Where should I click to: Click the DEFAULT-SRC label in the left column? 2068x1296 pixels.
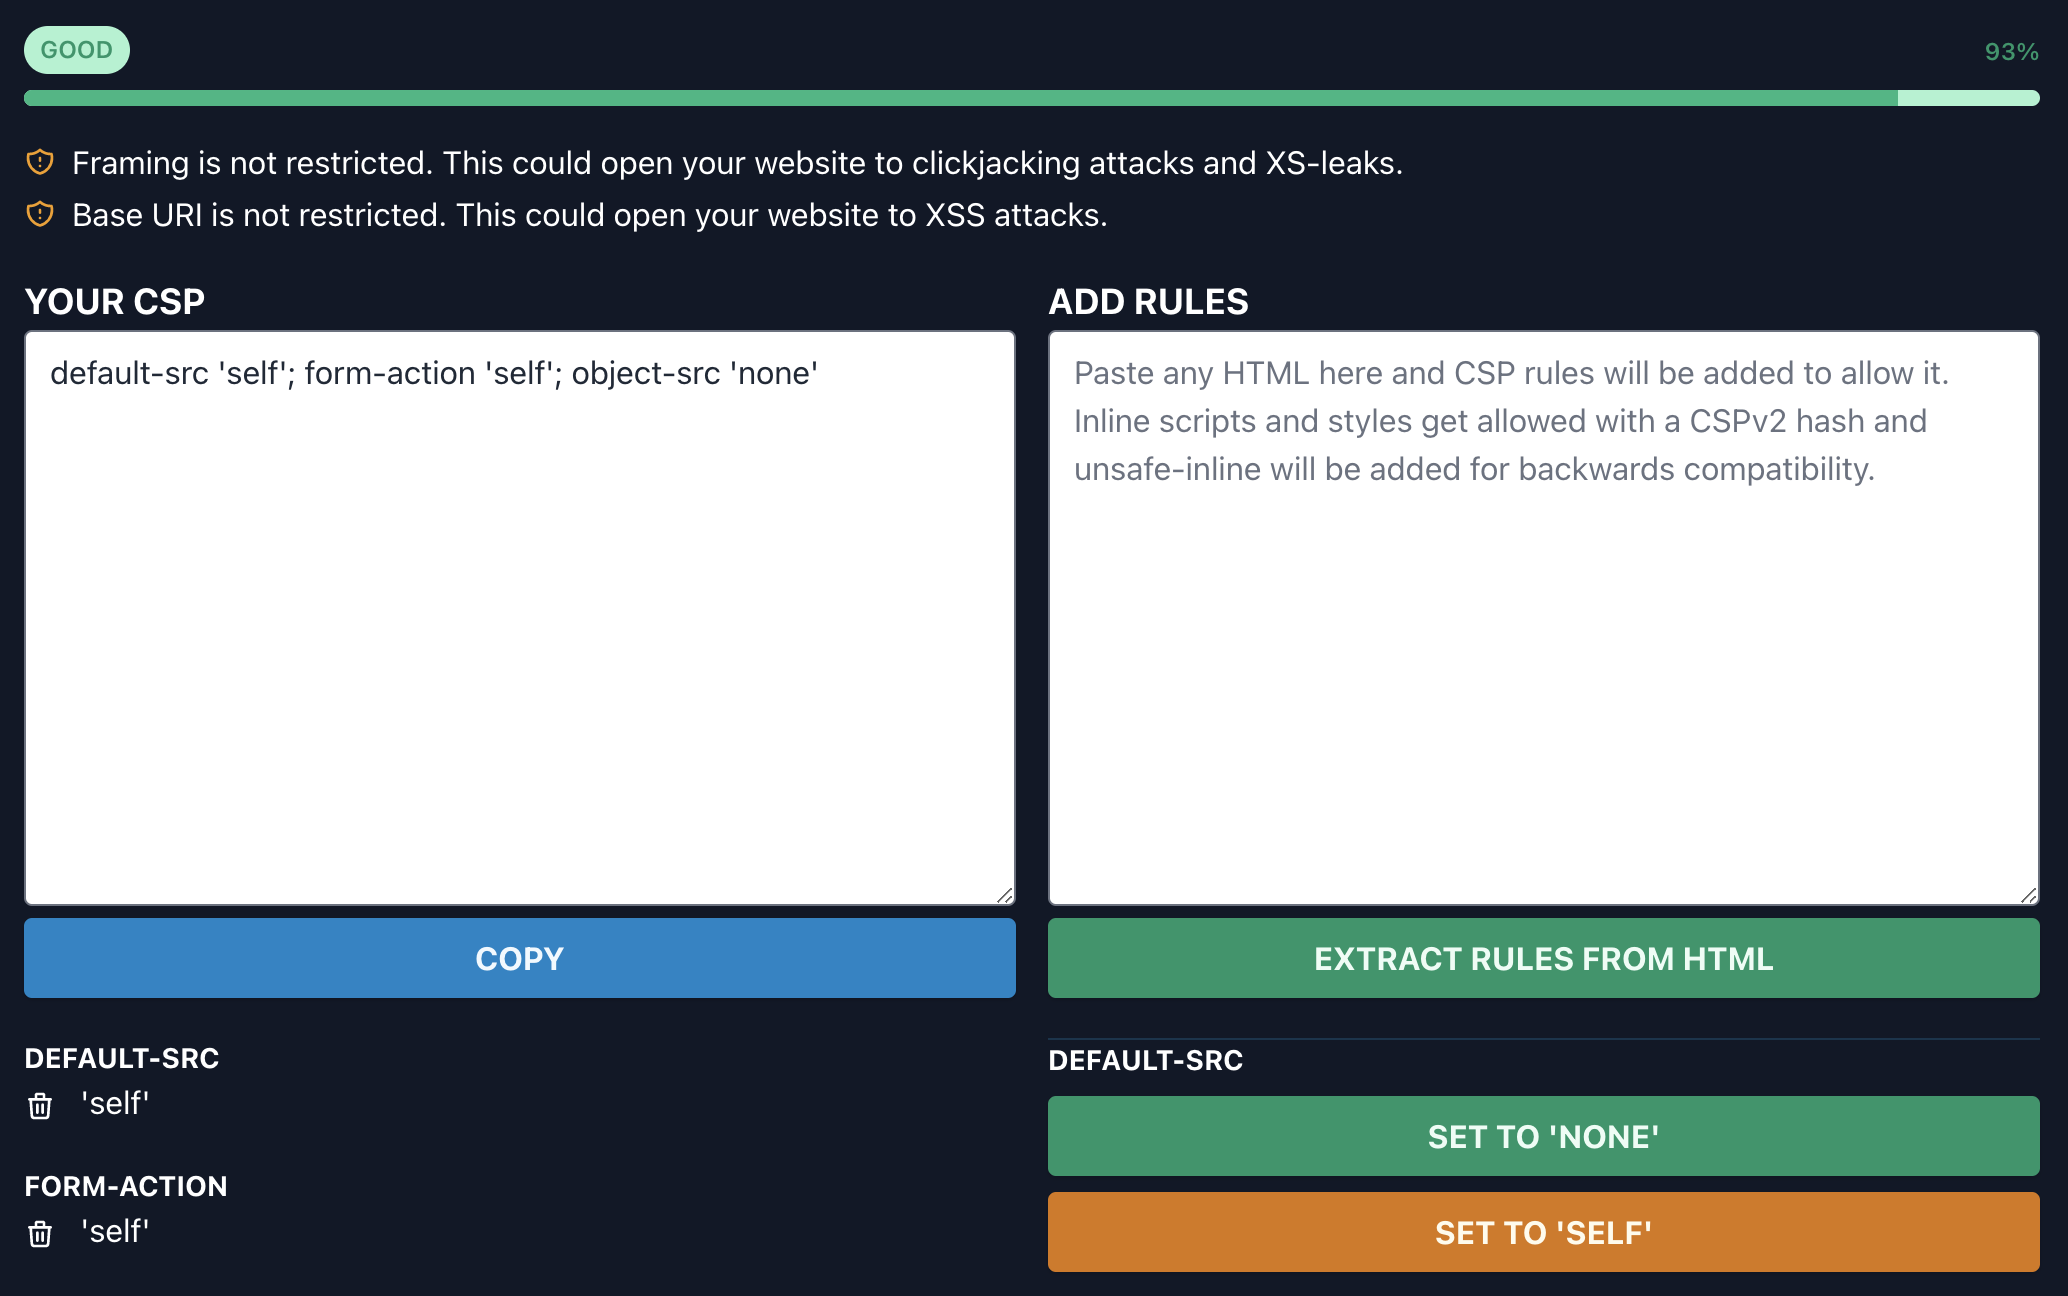tap(122, 1058)
